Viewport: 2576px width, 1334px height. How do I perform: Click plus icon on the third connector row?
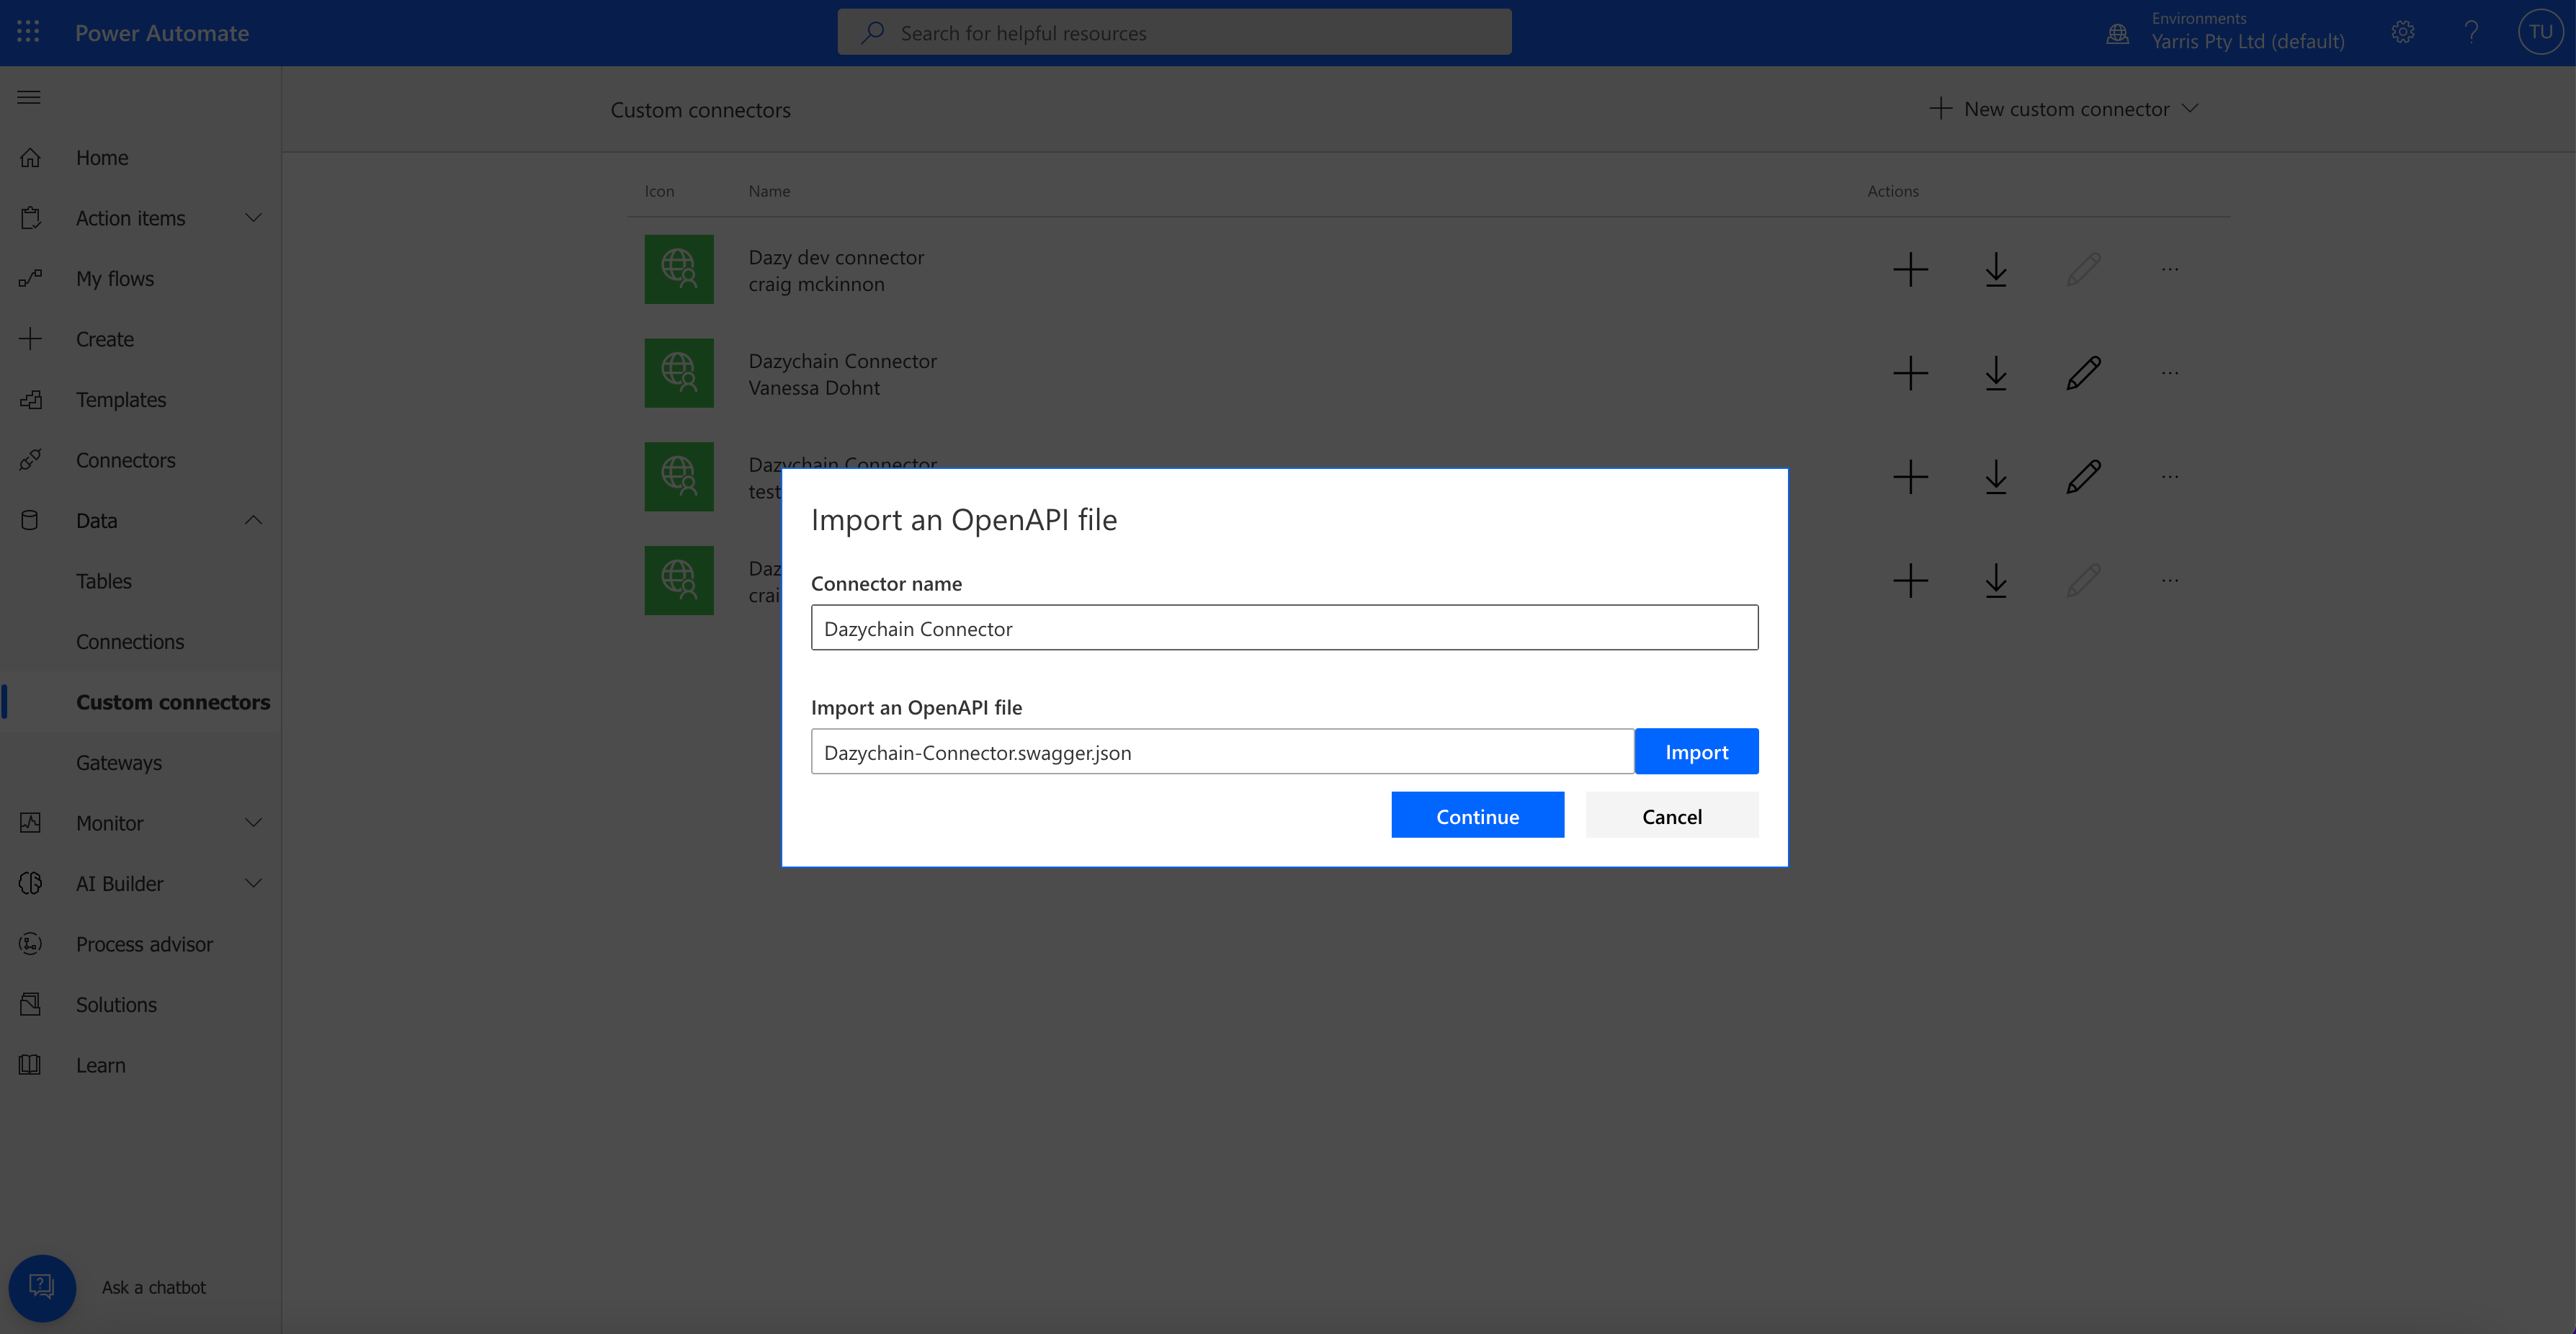tap(1910, 477)
